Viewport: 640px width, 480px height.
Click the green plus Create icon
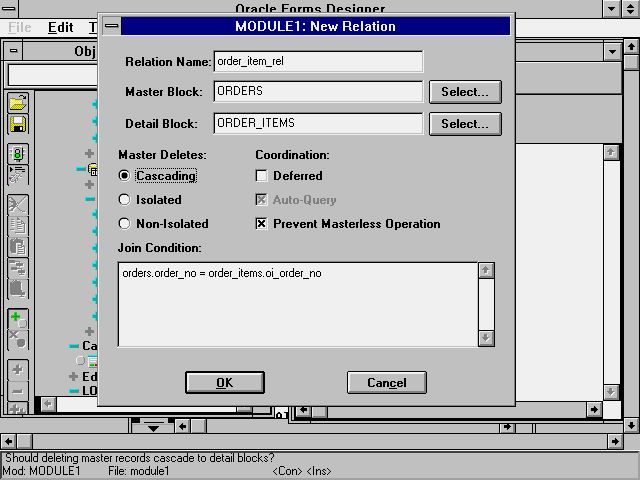[18, 320]
